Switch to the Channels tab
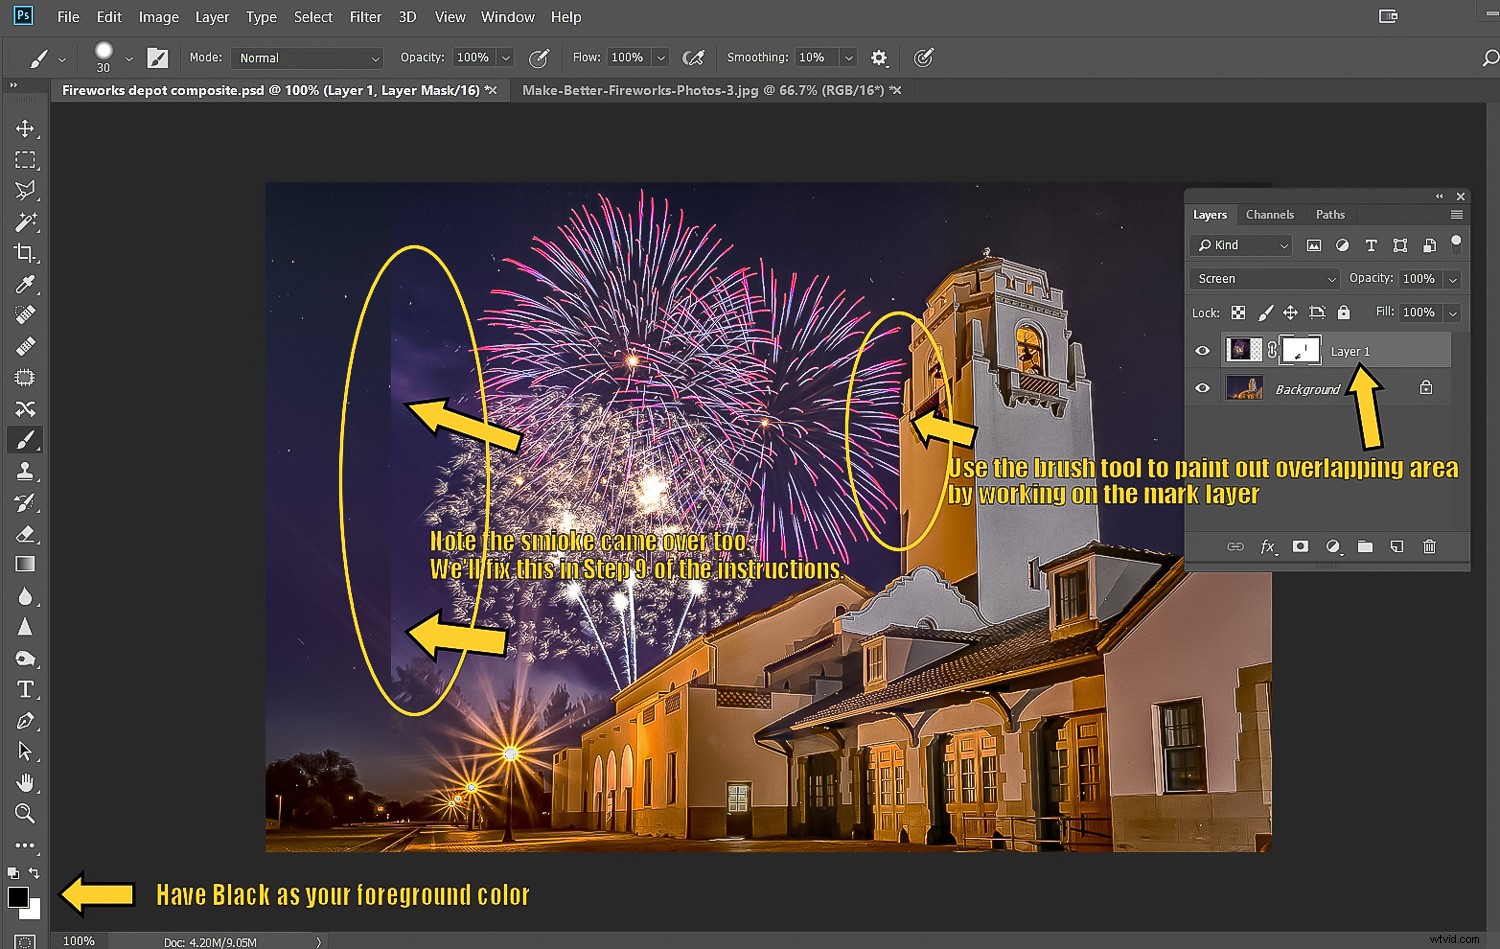1500x949 pixels. (1270, 214)
